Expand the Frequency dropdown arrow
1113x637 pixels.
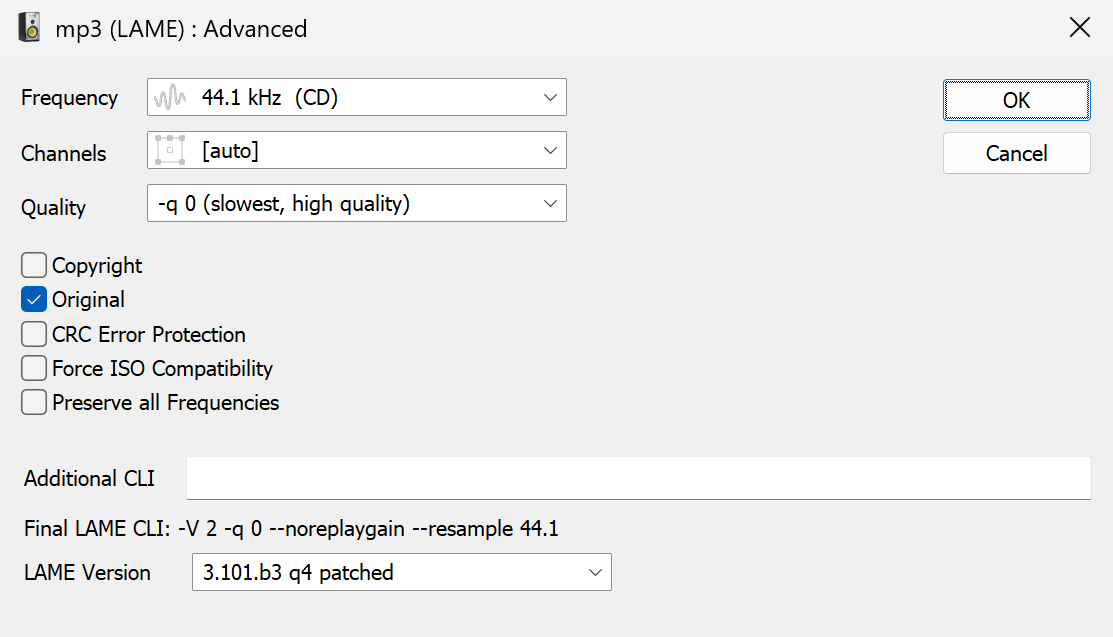[x=549, y=98]
